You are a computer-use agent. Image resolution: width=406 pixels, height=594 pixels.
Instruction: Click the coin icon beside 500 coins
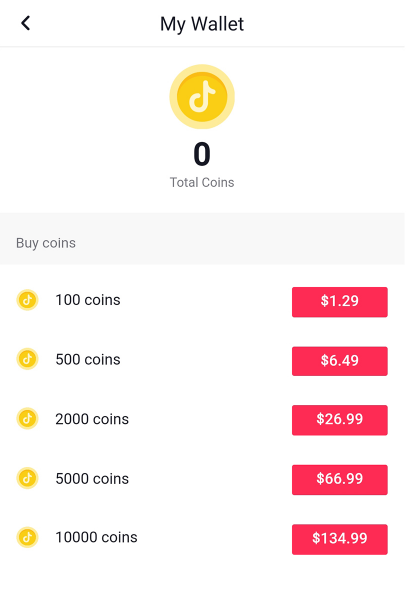pos(27,359)
